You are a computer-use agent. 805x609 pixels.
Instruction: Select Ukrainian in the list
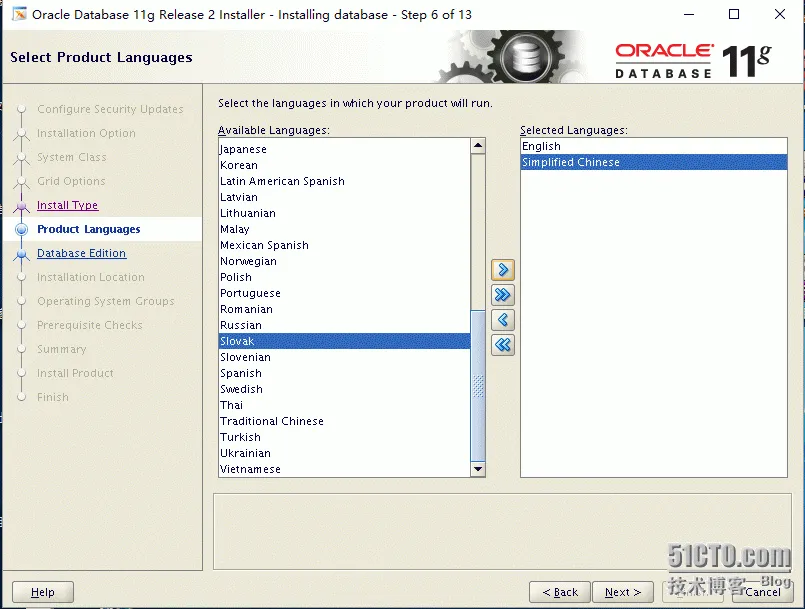click(x=344, y=453)
